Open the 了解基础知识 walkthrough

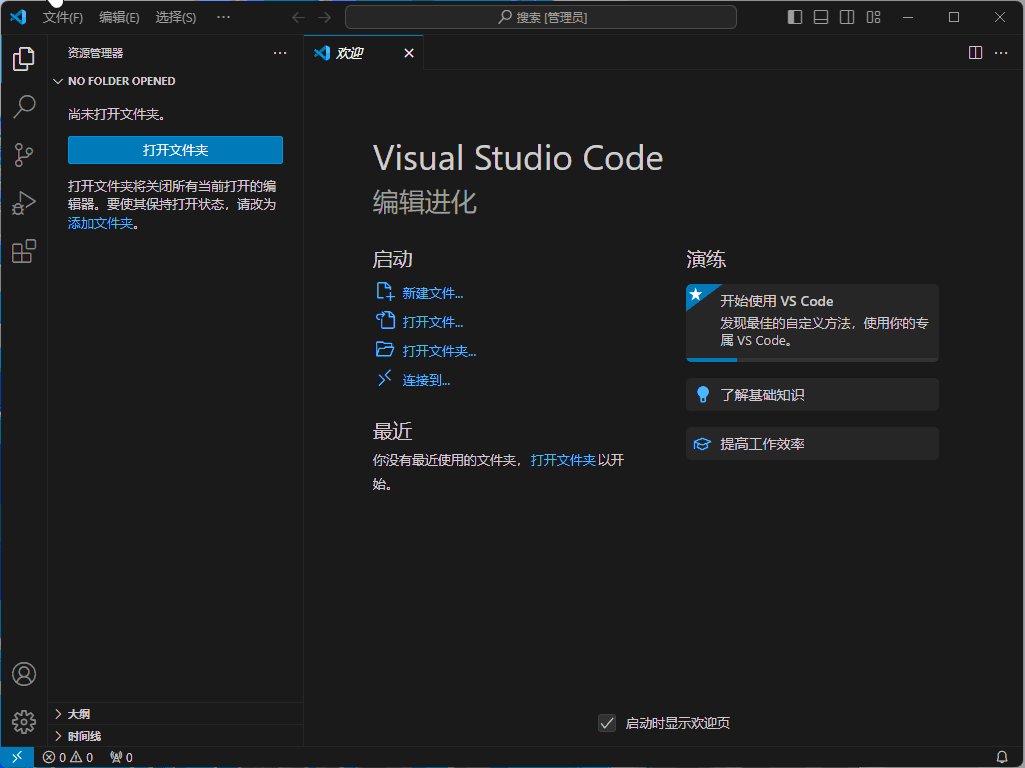pos(813,394)
